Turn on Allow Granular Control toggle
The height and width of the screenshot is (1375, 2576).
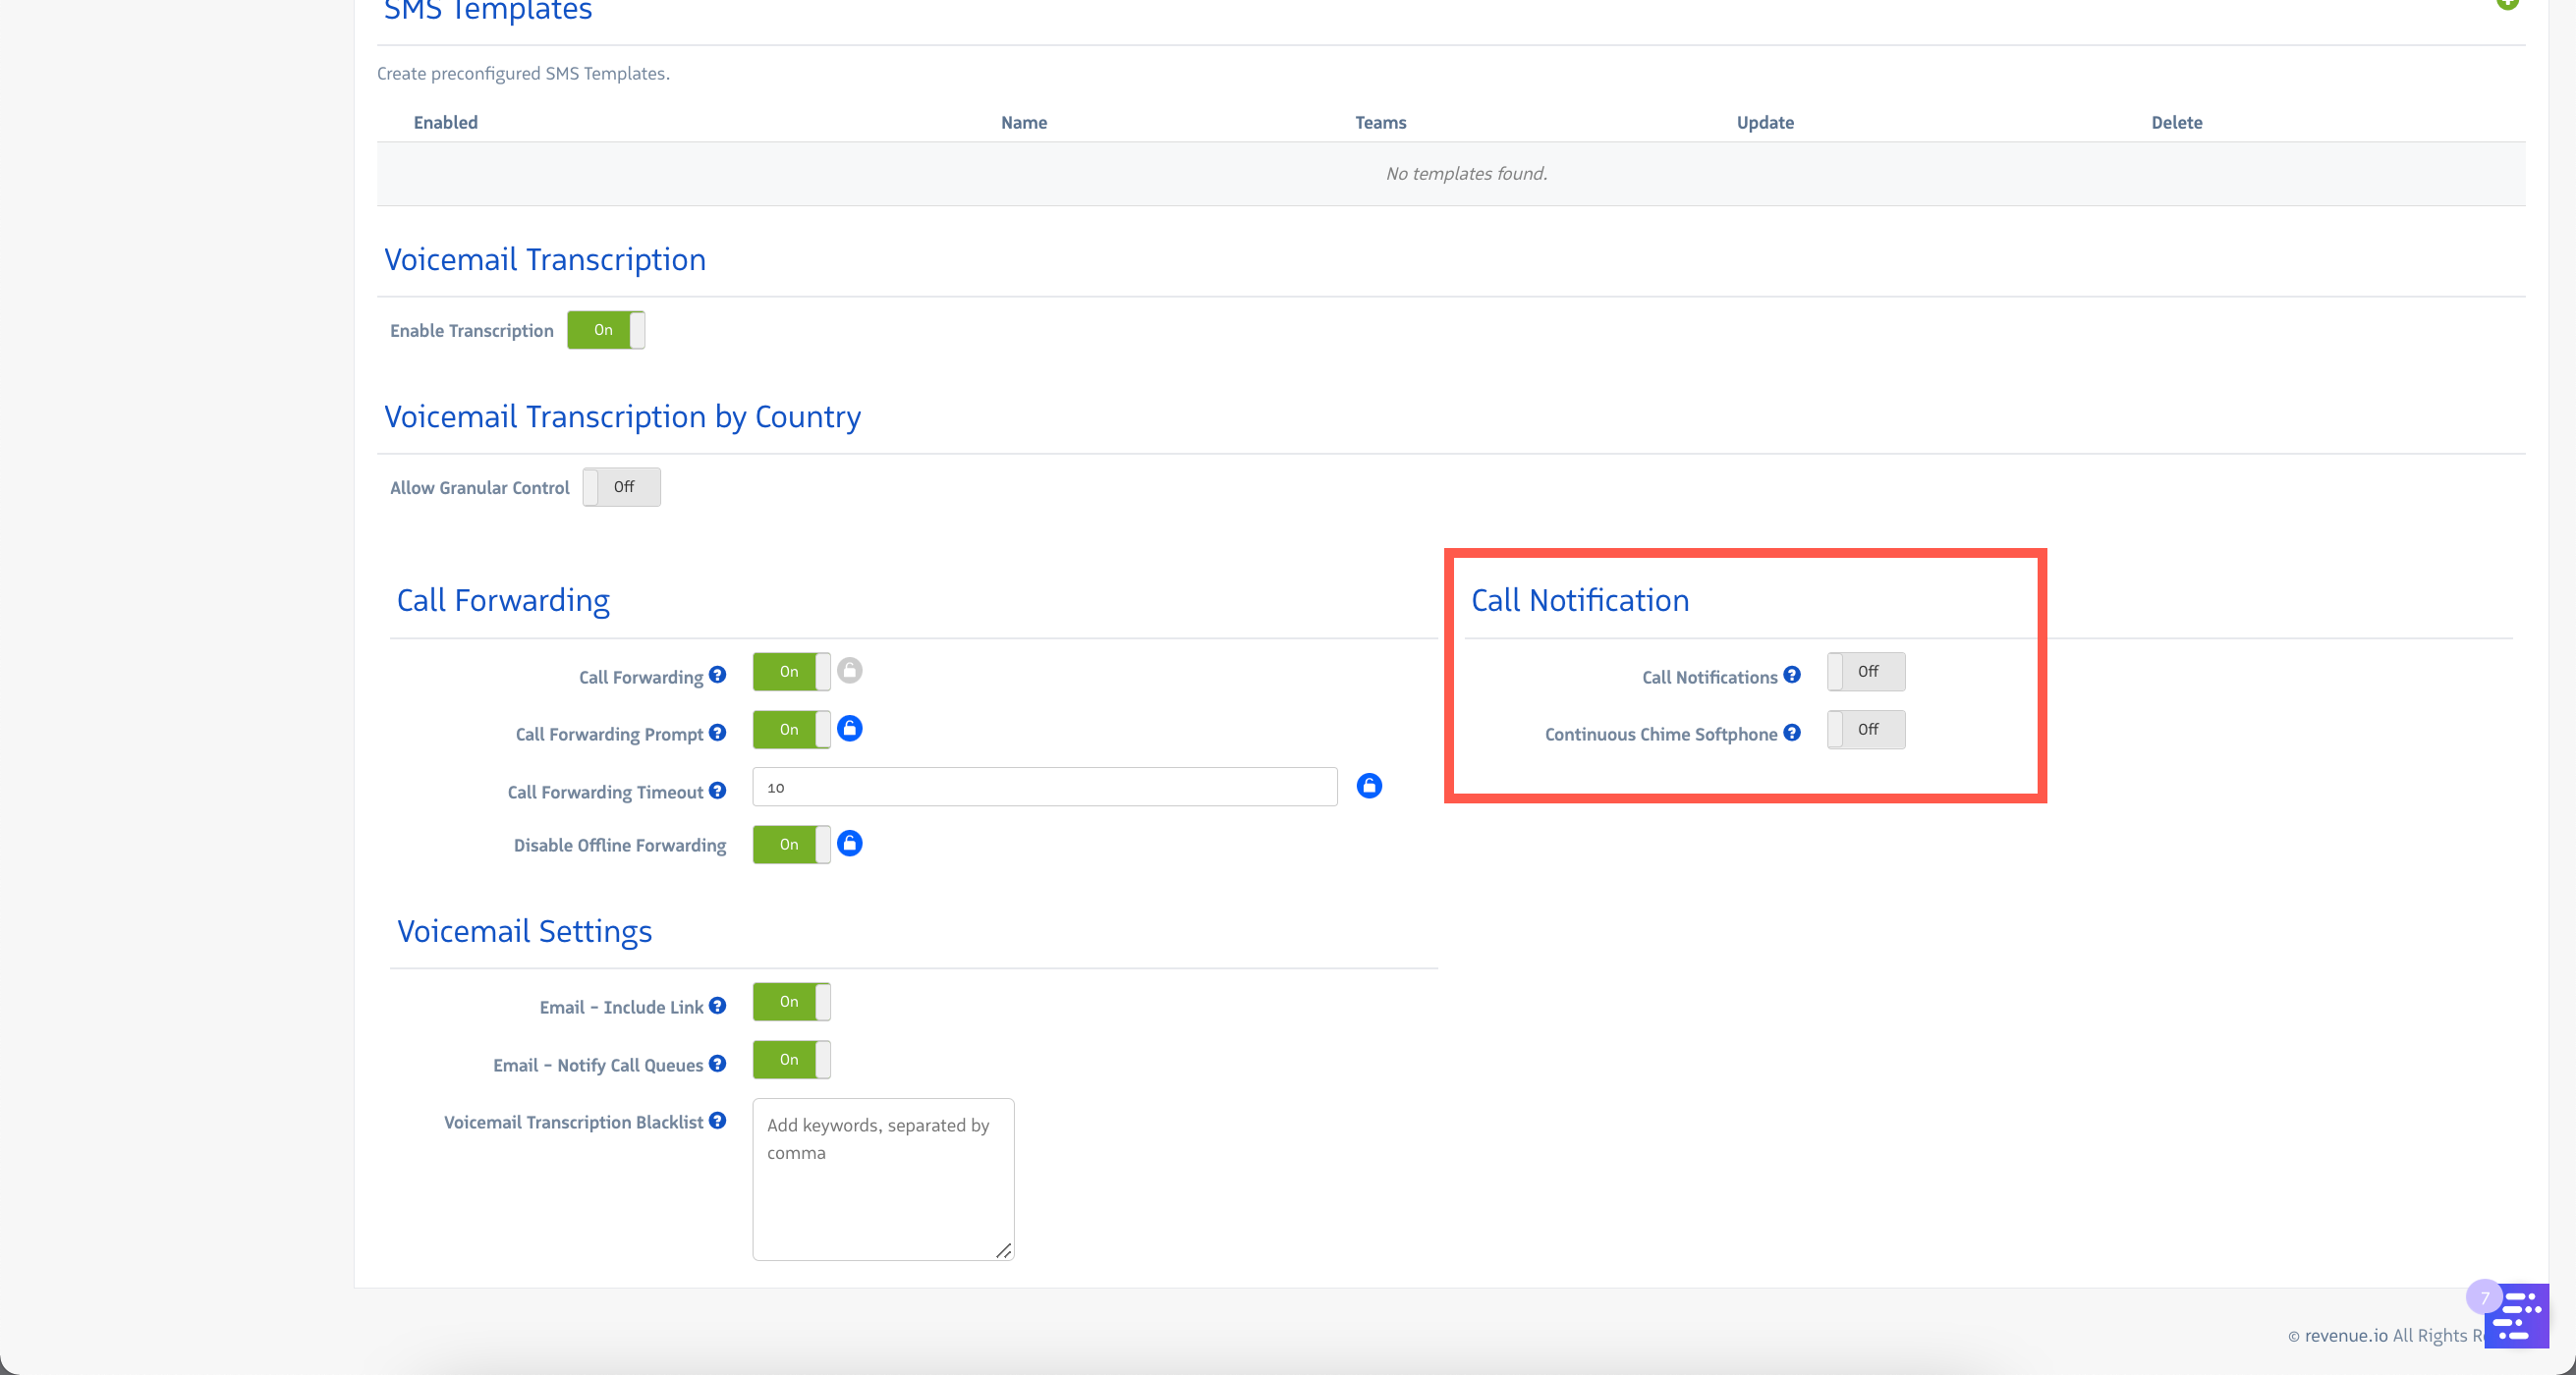621,487
